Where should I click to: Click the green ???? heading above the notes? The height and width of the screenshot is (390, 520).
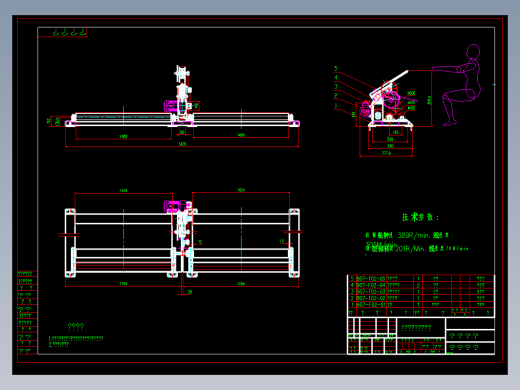pyautogui.click(x=76, y=326)
